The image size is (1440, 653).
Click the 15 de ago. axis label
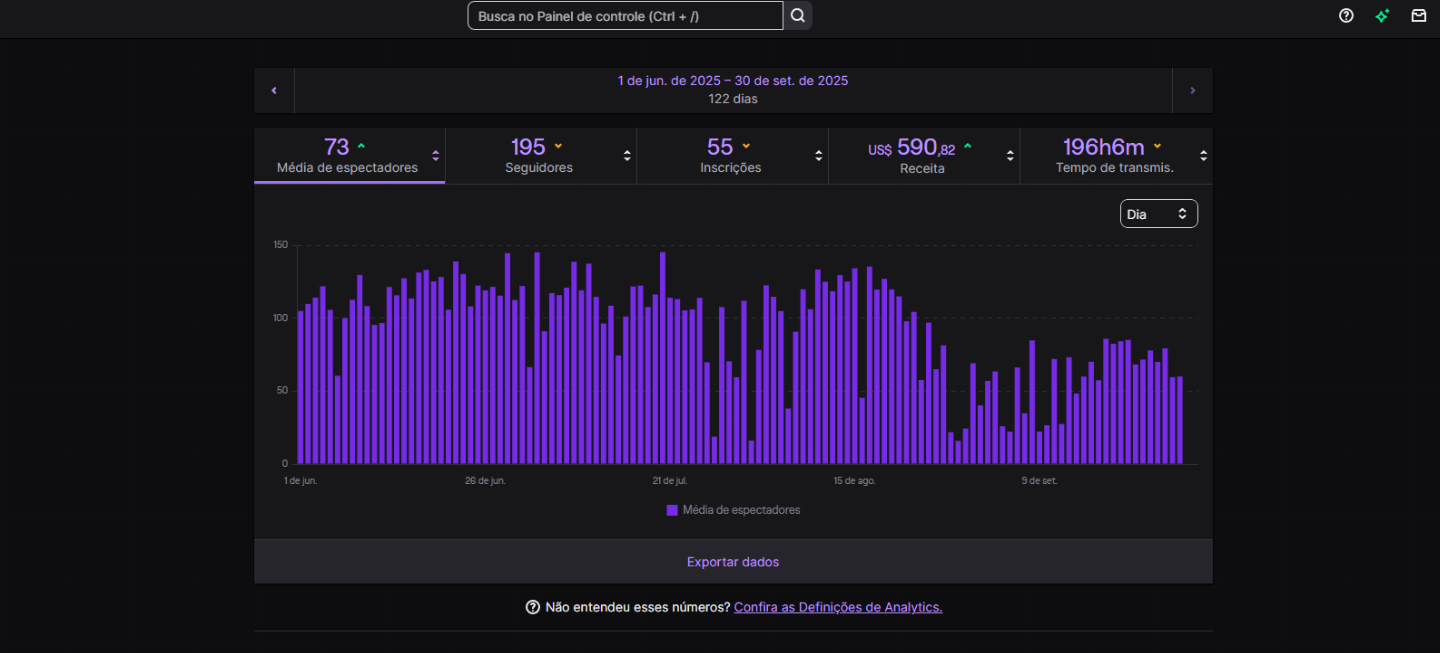coord(855,481)
